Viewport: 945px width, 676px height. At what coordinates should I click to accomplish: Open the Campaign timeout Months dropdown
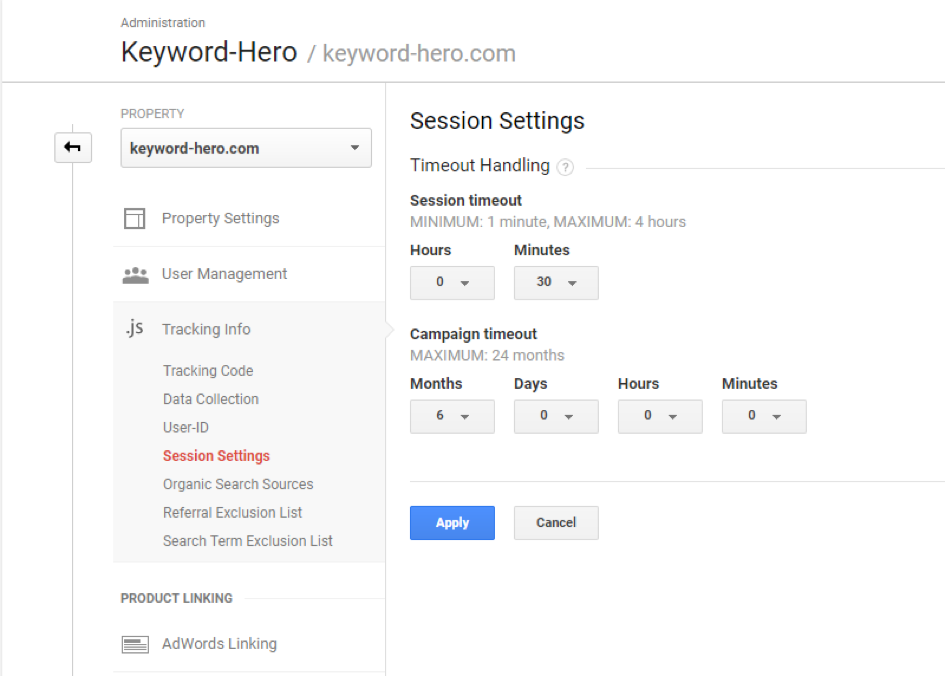(x=452, y=416)
